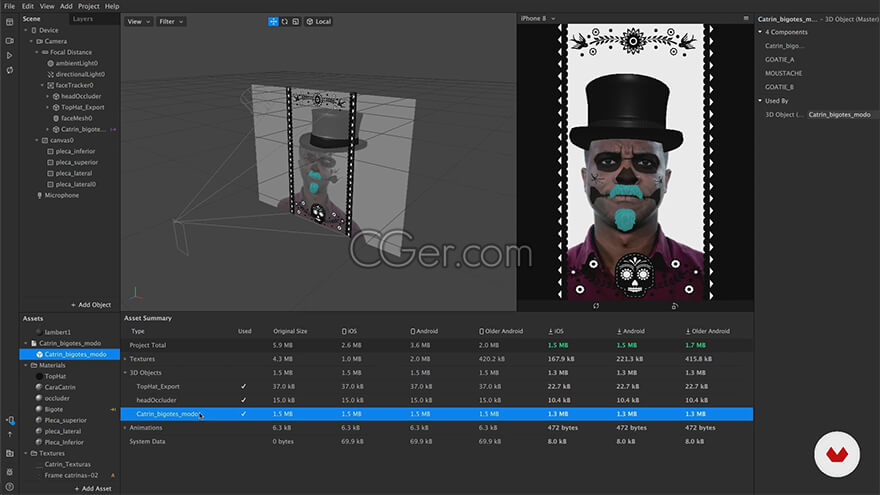Open the Project menu
Screen dimensions: 880x495
[x=89, y=6]
